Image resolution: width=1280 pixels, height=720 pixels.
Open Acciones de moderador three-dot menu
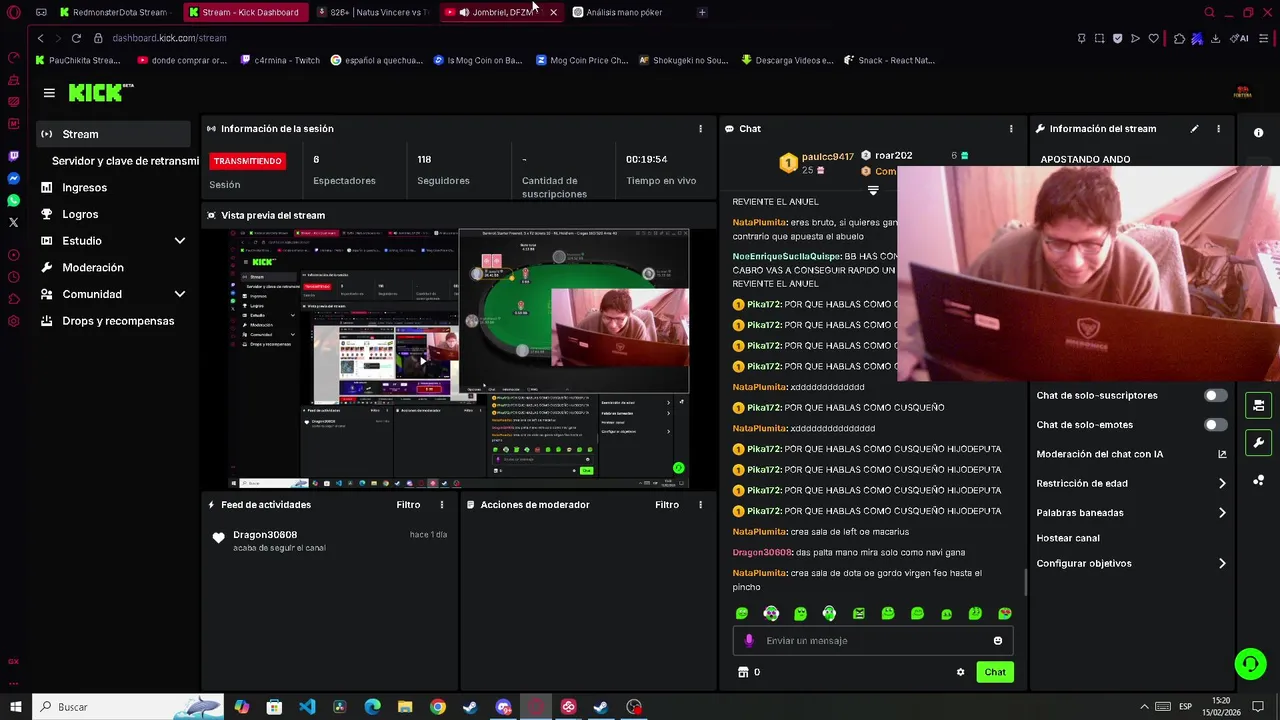(700, 505)
